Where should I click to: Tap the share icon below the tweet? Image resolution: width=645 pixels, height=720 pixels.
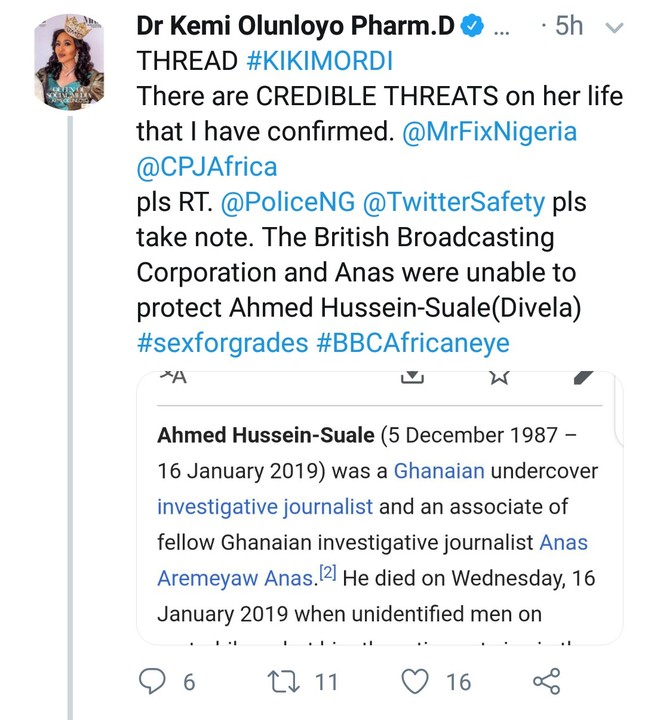pyautogui.click(x=545, y=683)
